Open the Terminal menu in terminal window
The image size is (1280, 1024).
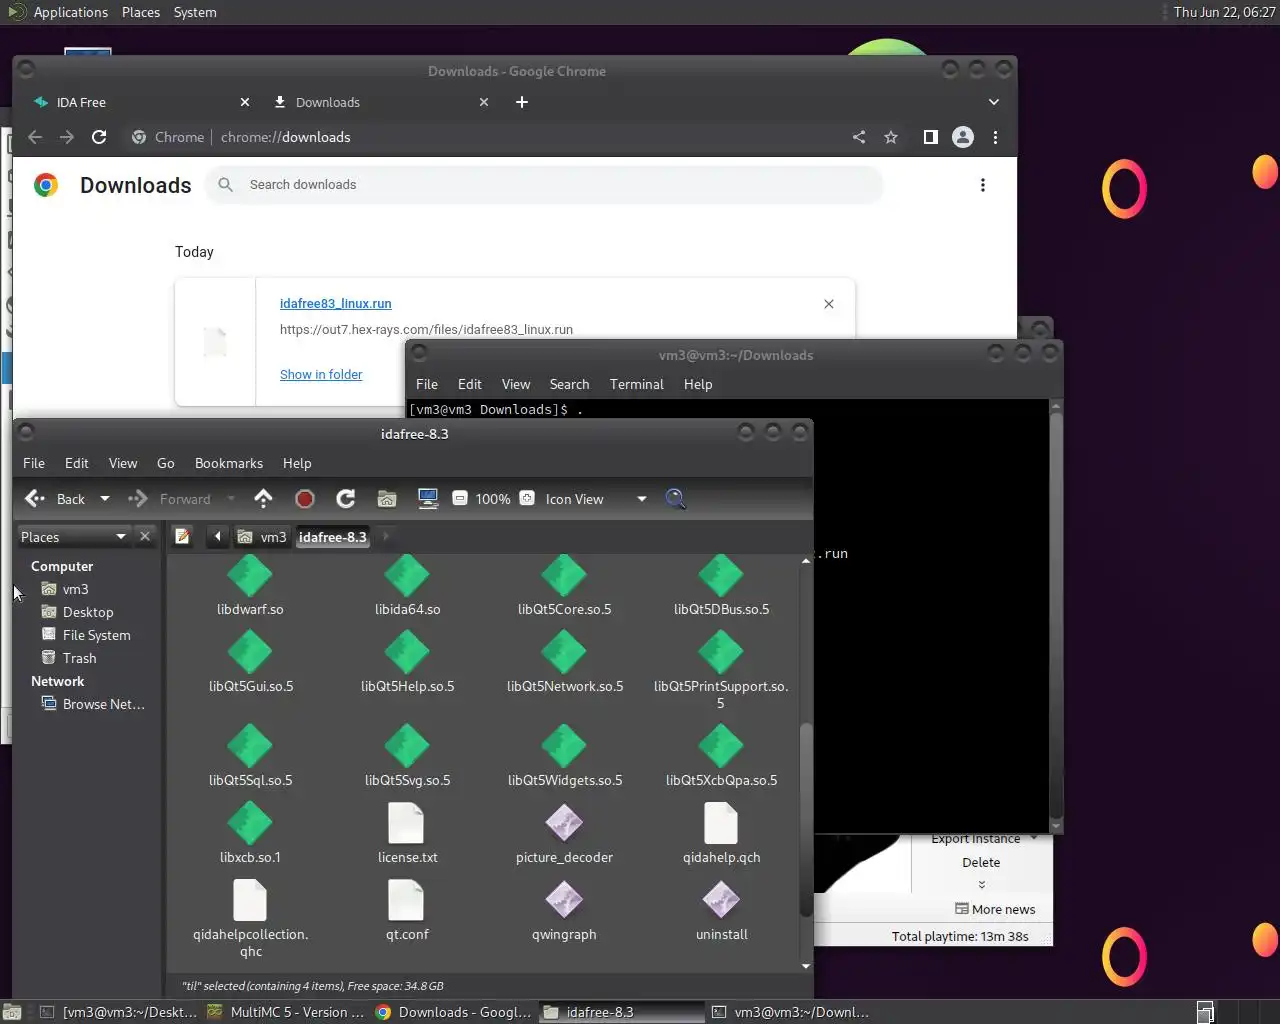[637, 384]
